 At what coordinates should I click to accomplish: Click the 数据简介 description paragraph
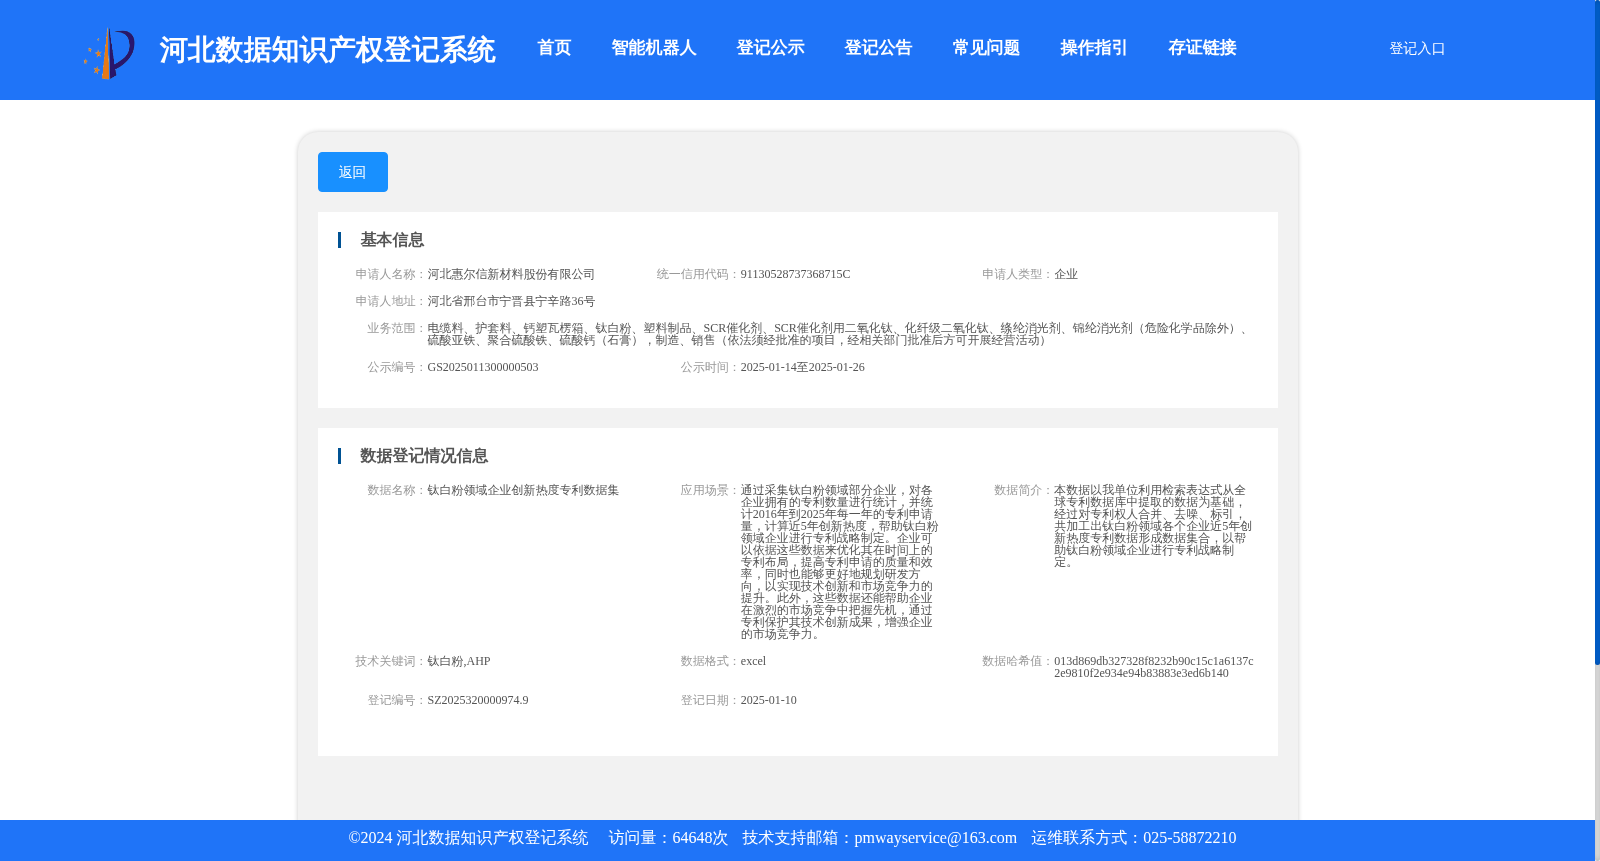click(1153, 526)
